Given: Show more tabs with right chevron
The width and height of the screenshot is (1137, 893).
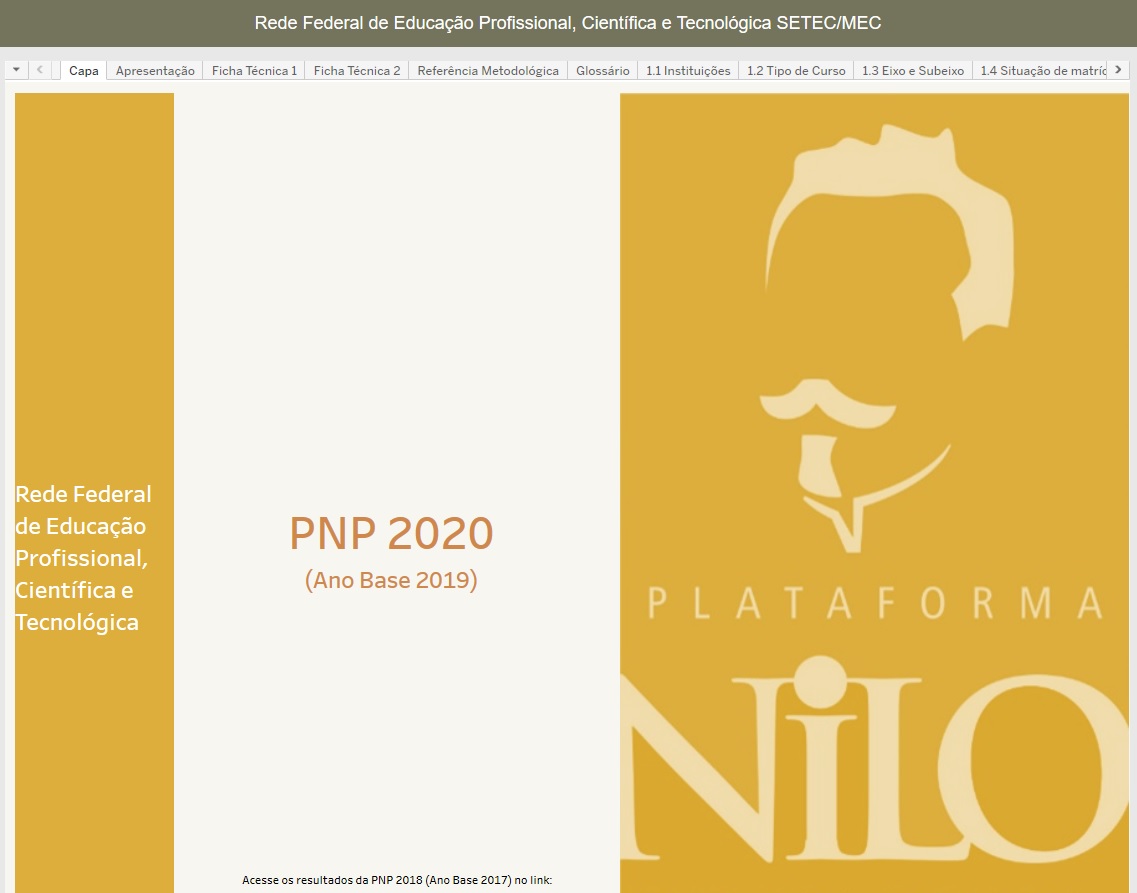Looking at the screenshot, I should [1118, 70].
